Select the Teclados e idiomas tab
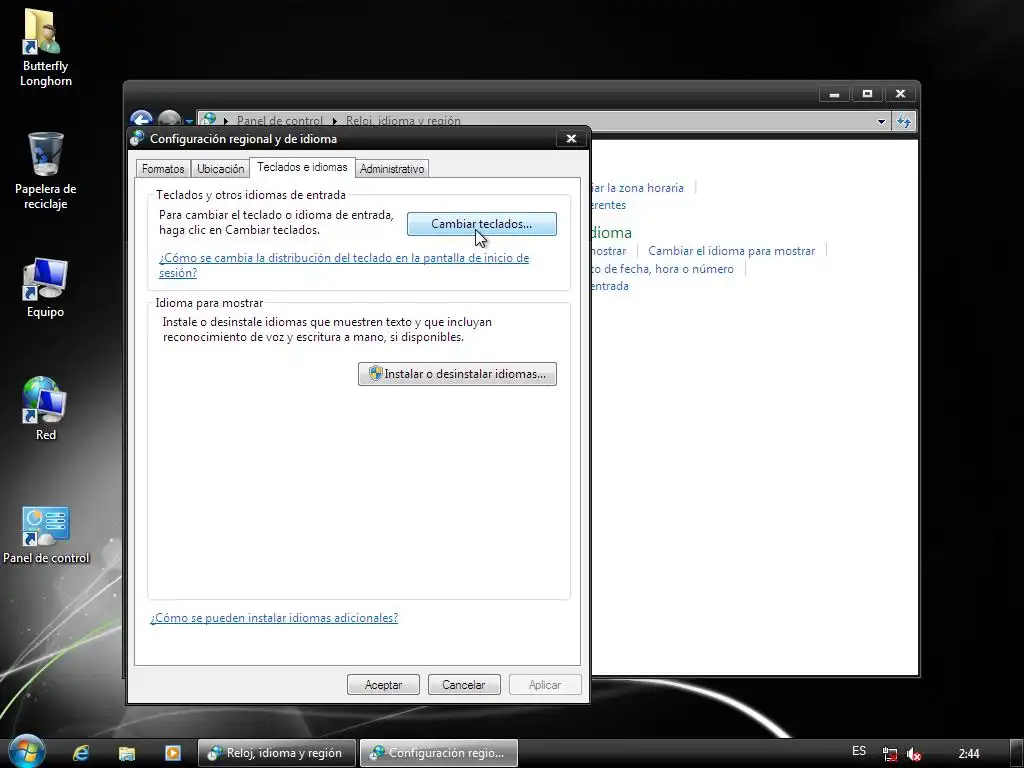This screenshot has width=1024, height=768. (302, 167)
